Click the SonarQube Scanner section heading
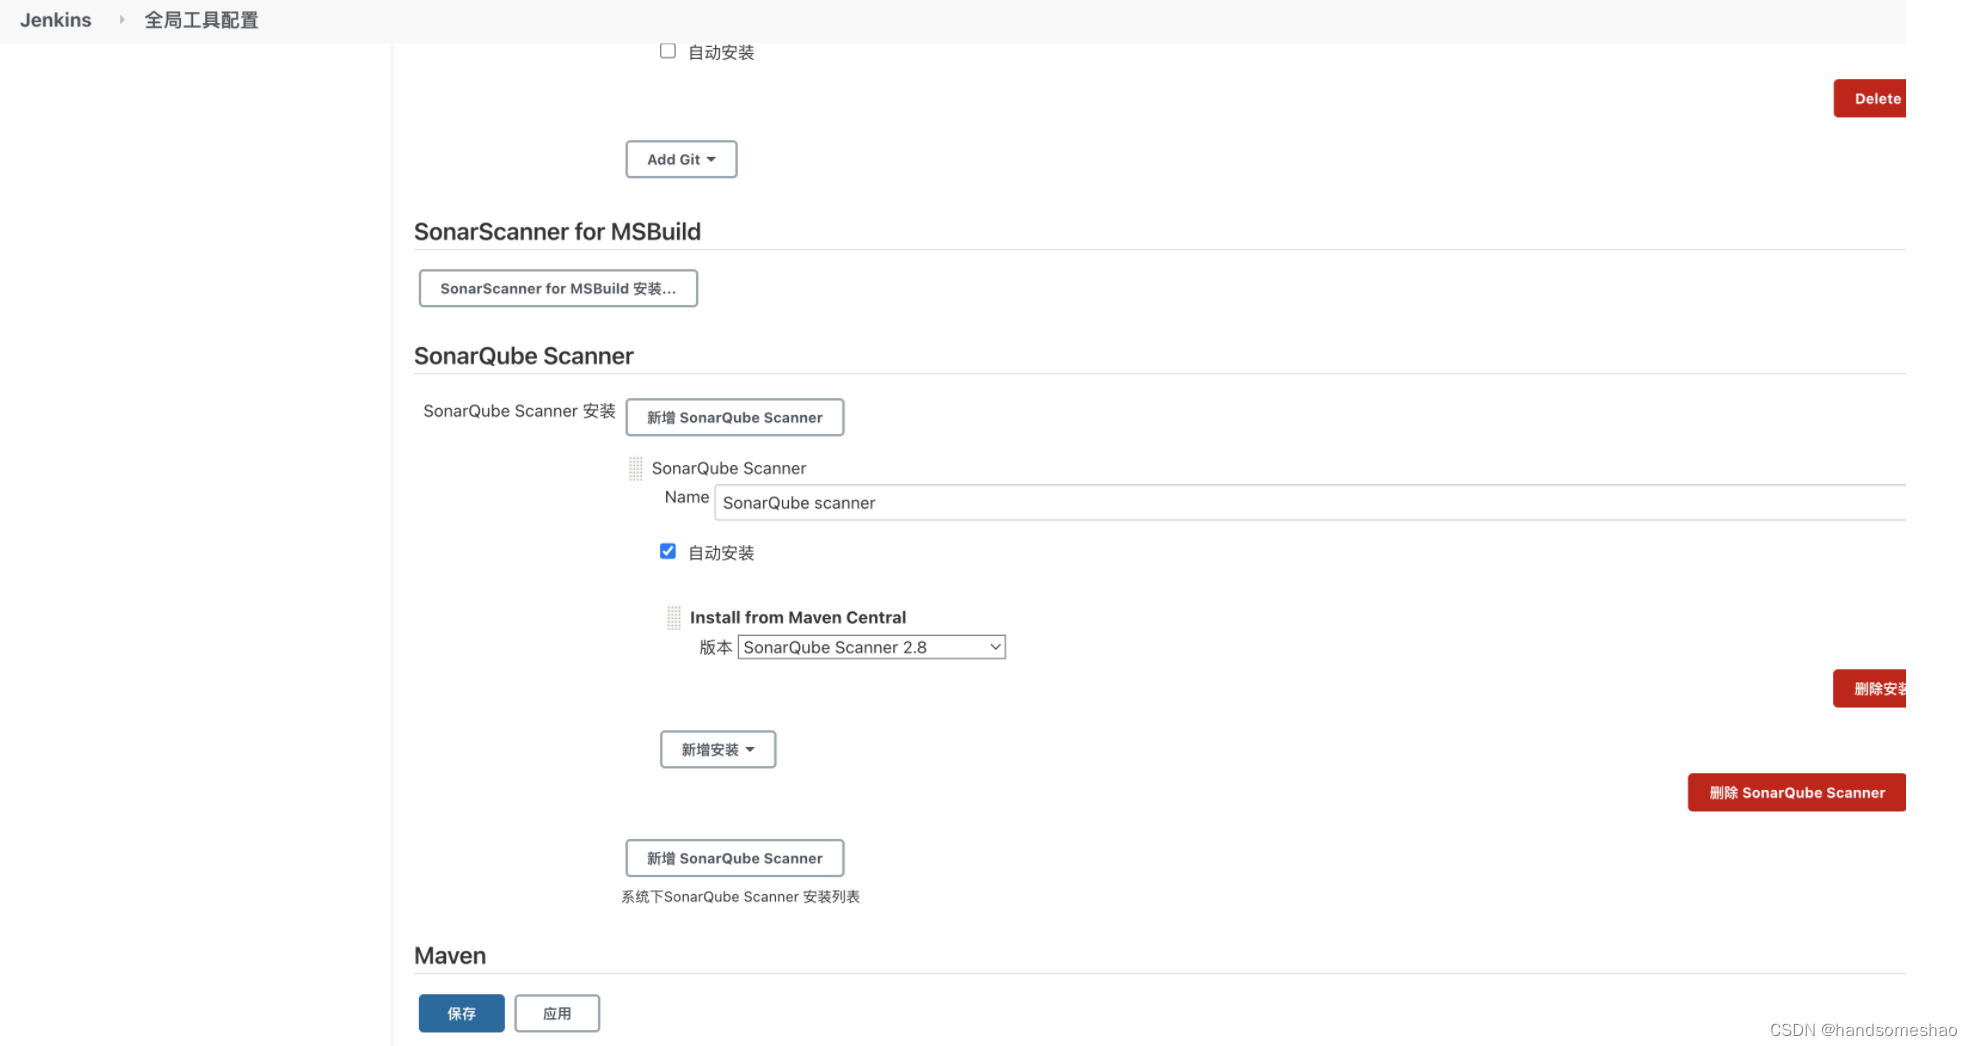The width and height of the screenshot is (1972, 1046). click(524, 356)
